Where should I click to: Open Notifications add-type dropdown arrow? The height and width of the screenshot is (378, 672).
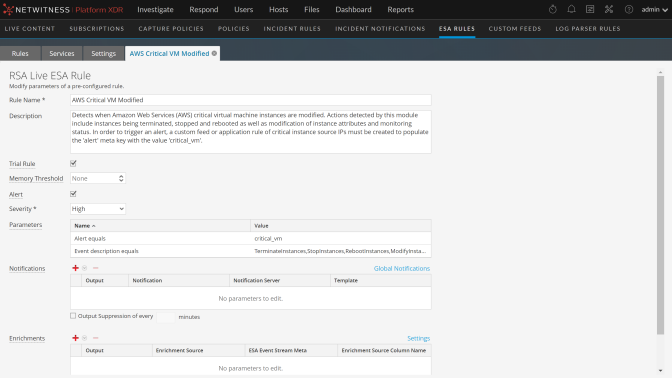click(85, 268)
